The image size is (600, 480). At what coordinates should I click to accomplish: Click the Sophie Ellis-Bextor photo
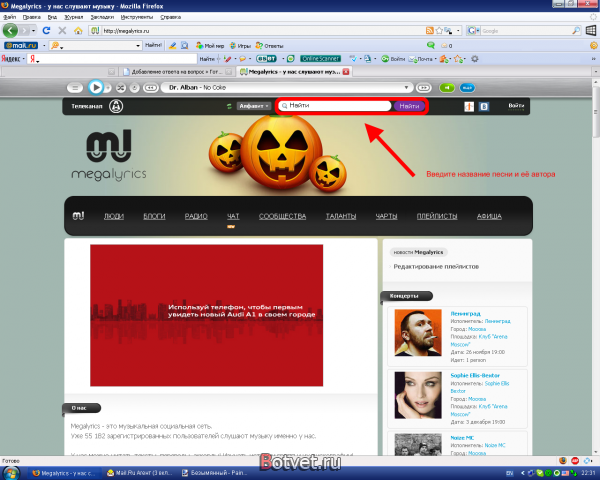pos(418,395)
